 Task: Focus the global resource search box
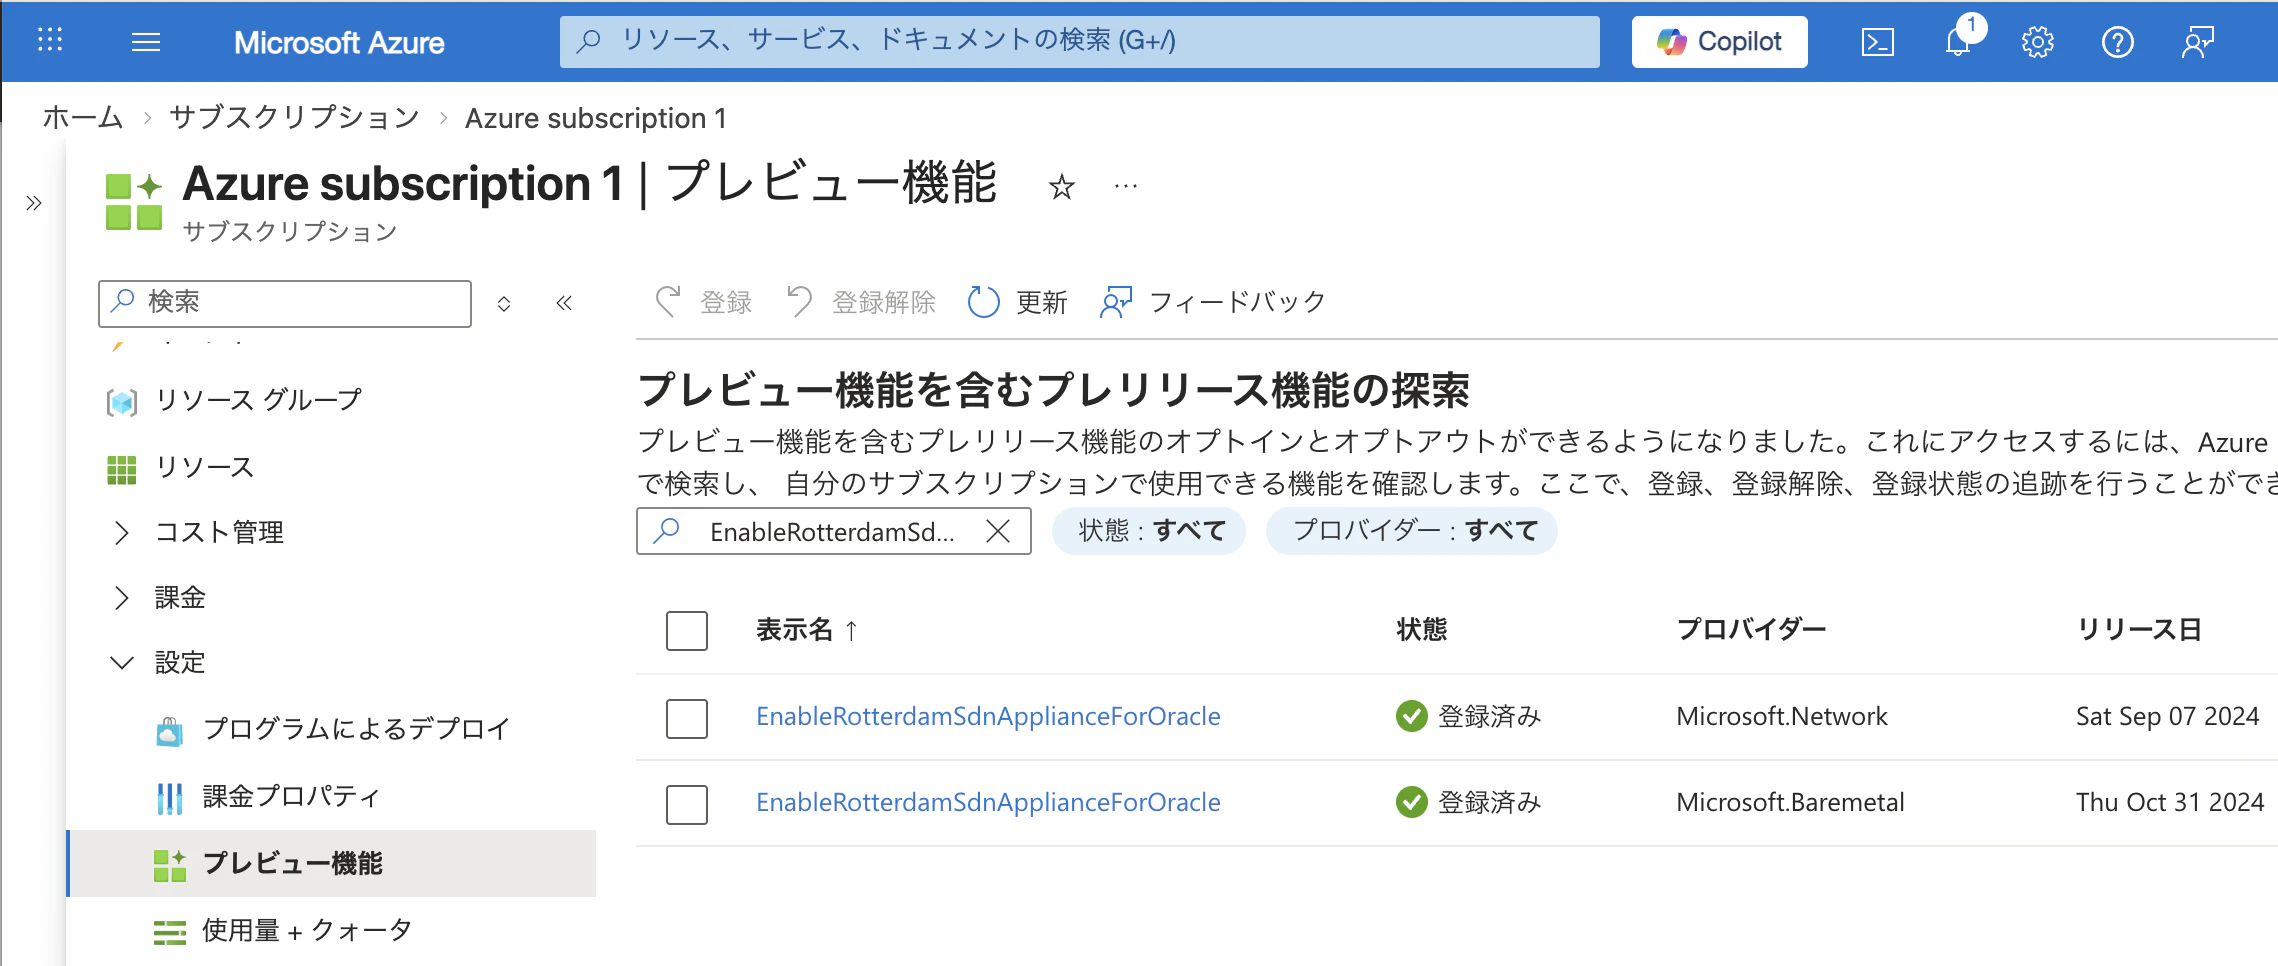click(1079, 41)
